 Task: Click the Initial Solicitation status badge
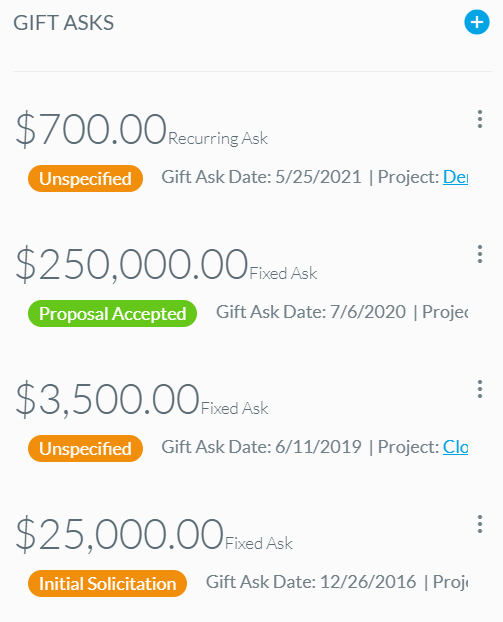[108, 584]
